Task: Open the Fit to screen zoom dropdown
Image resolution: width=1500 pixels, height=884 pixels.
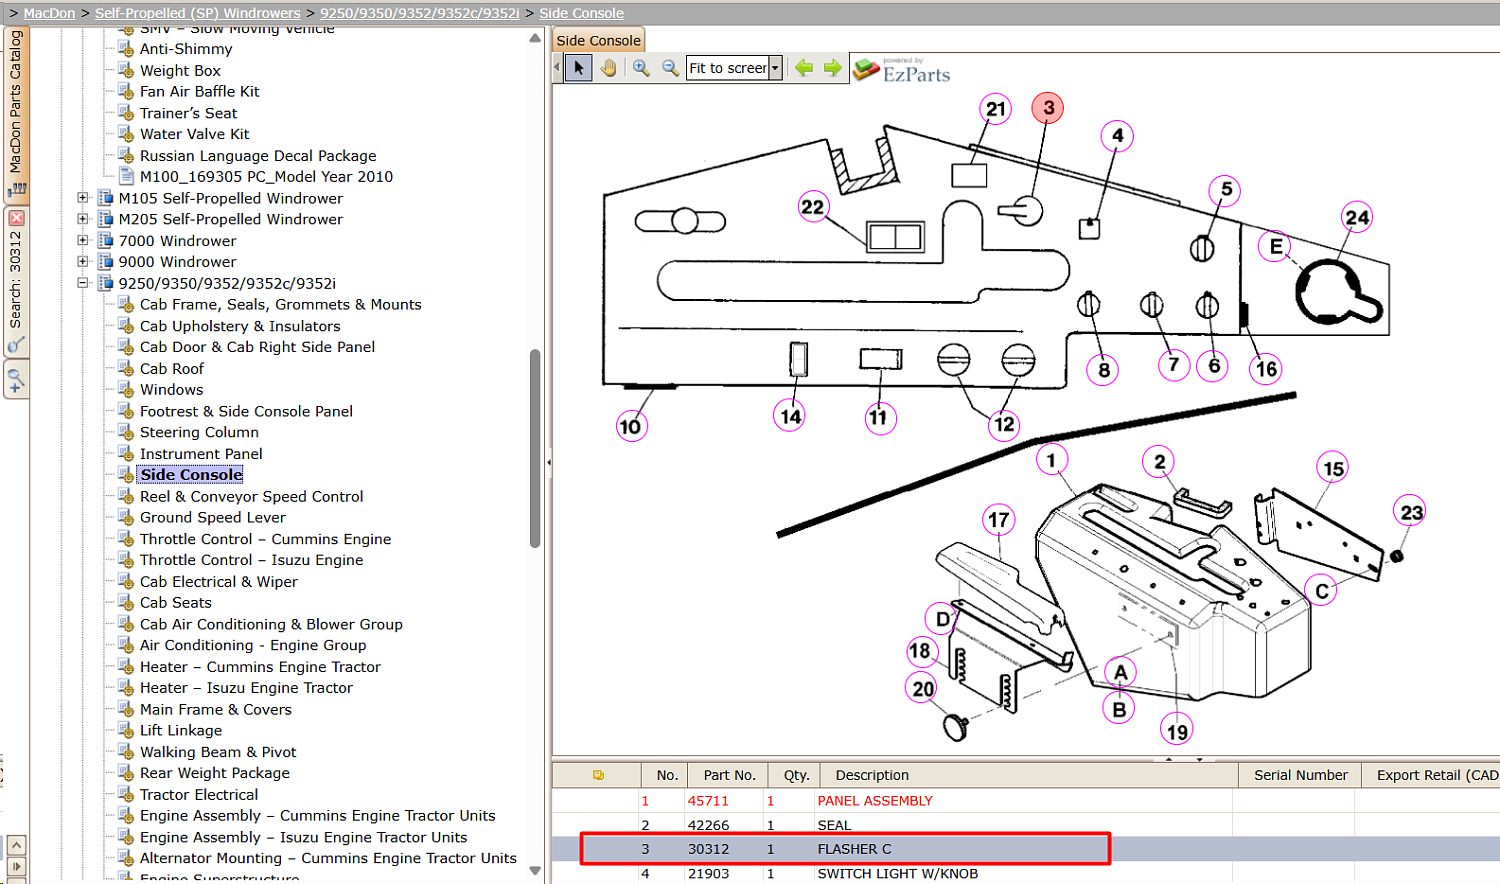Action: 775,68
